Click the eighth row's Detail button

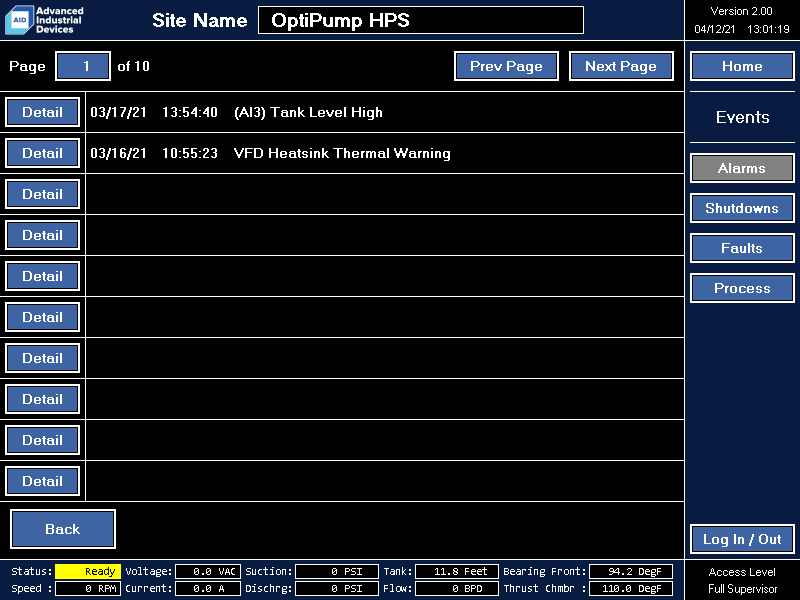(42, 399)
